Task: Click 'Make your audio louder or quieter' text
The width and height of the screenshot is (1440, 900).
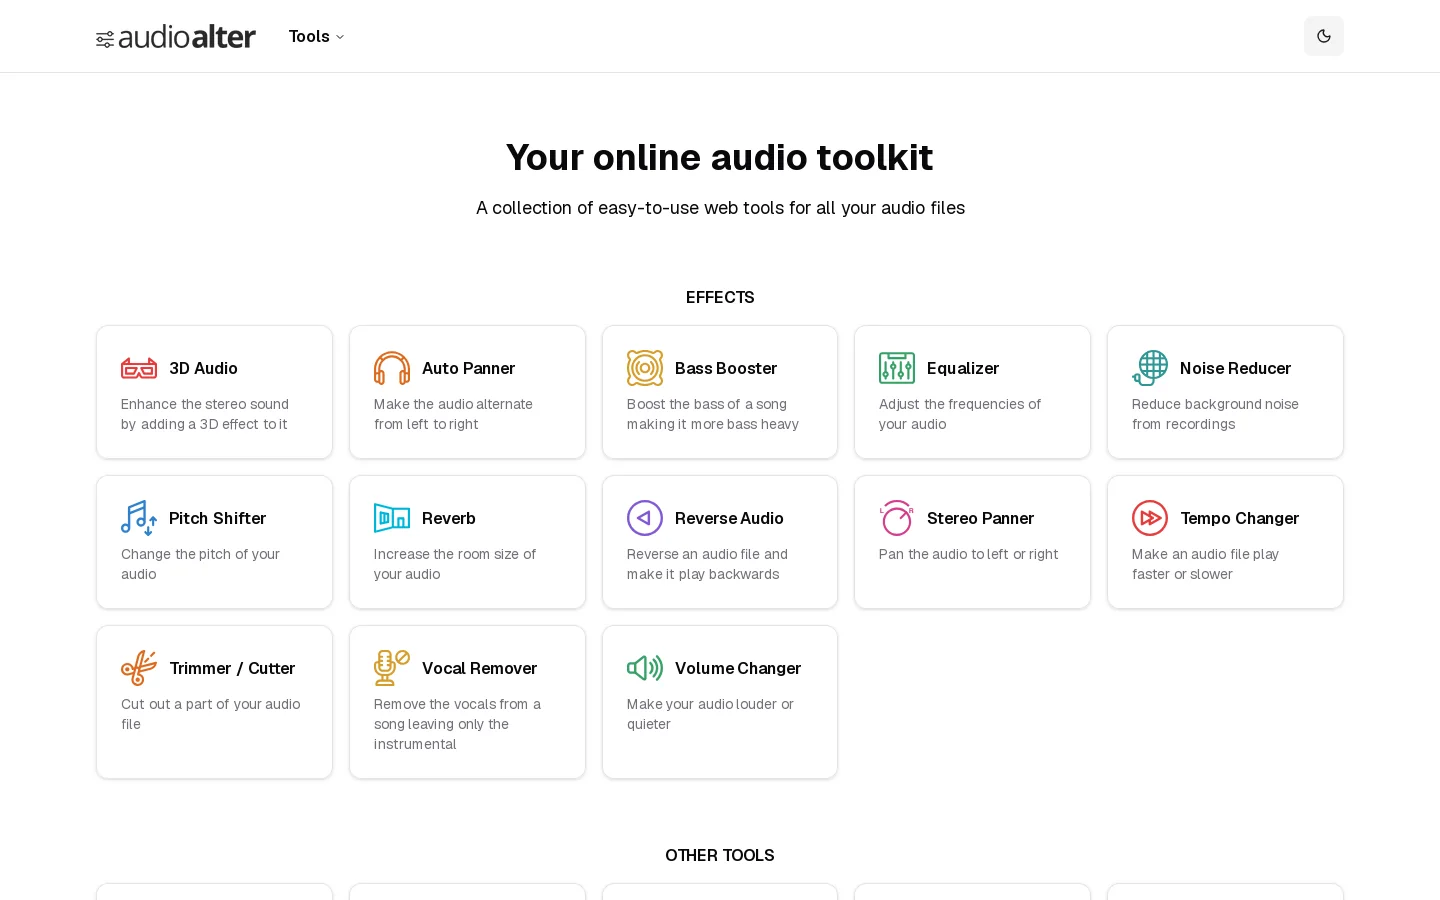Action: (710, 714)
